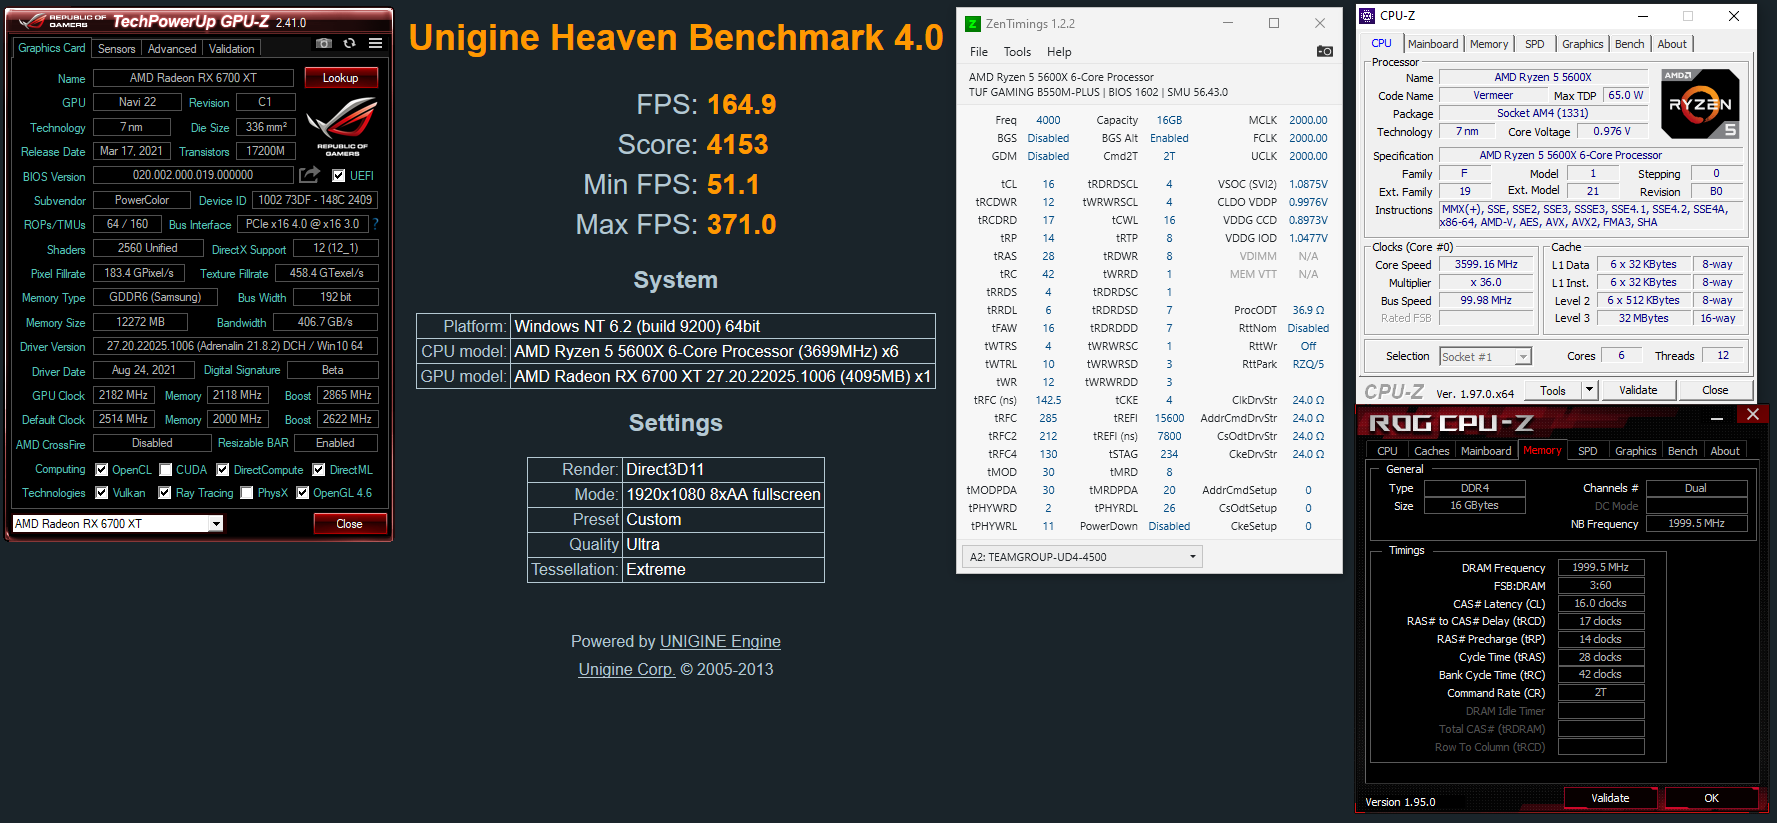Screen dimensions: 1777x823
Task: Toggle the Vulkan checkbox
Action: click(101, 492)
